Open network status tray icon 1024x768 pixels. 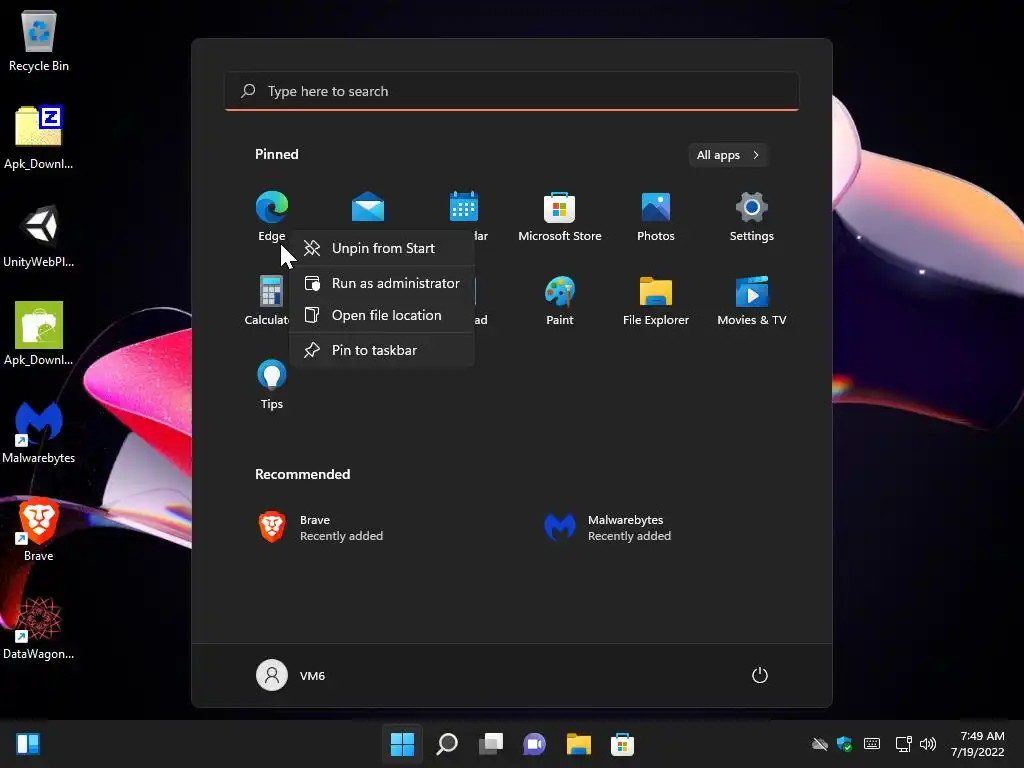pos(903,744)
